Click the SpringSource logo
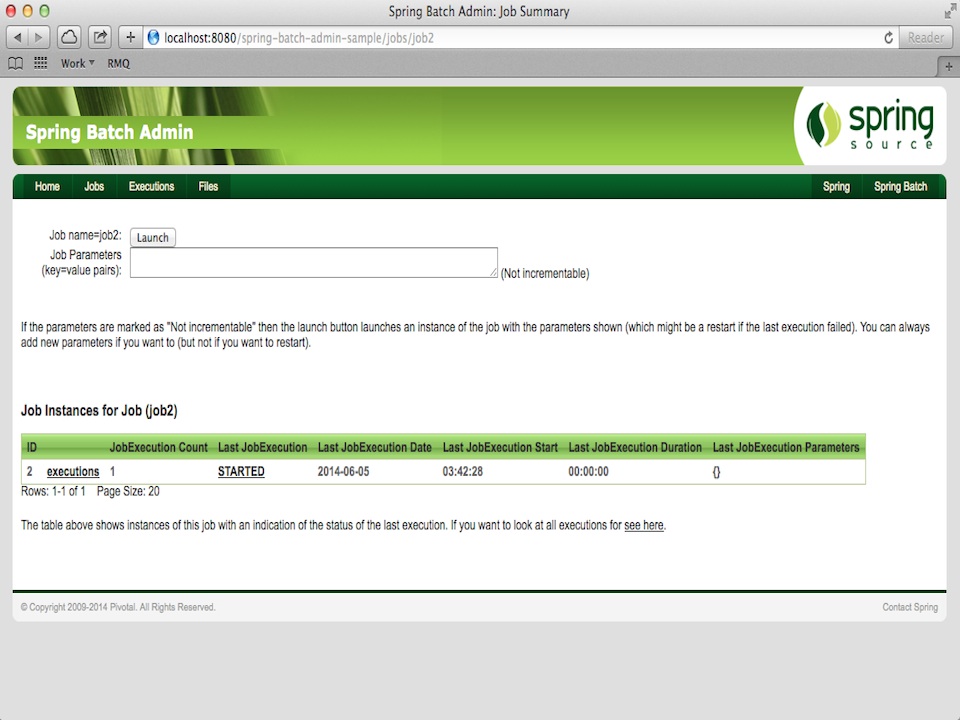The width and height of the screenshot is (960, 720). (x=870, y=125)
